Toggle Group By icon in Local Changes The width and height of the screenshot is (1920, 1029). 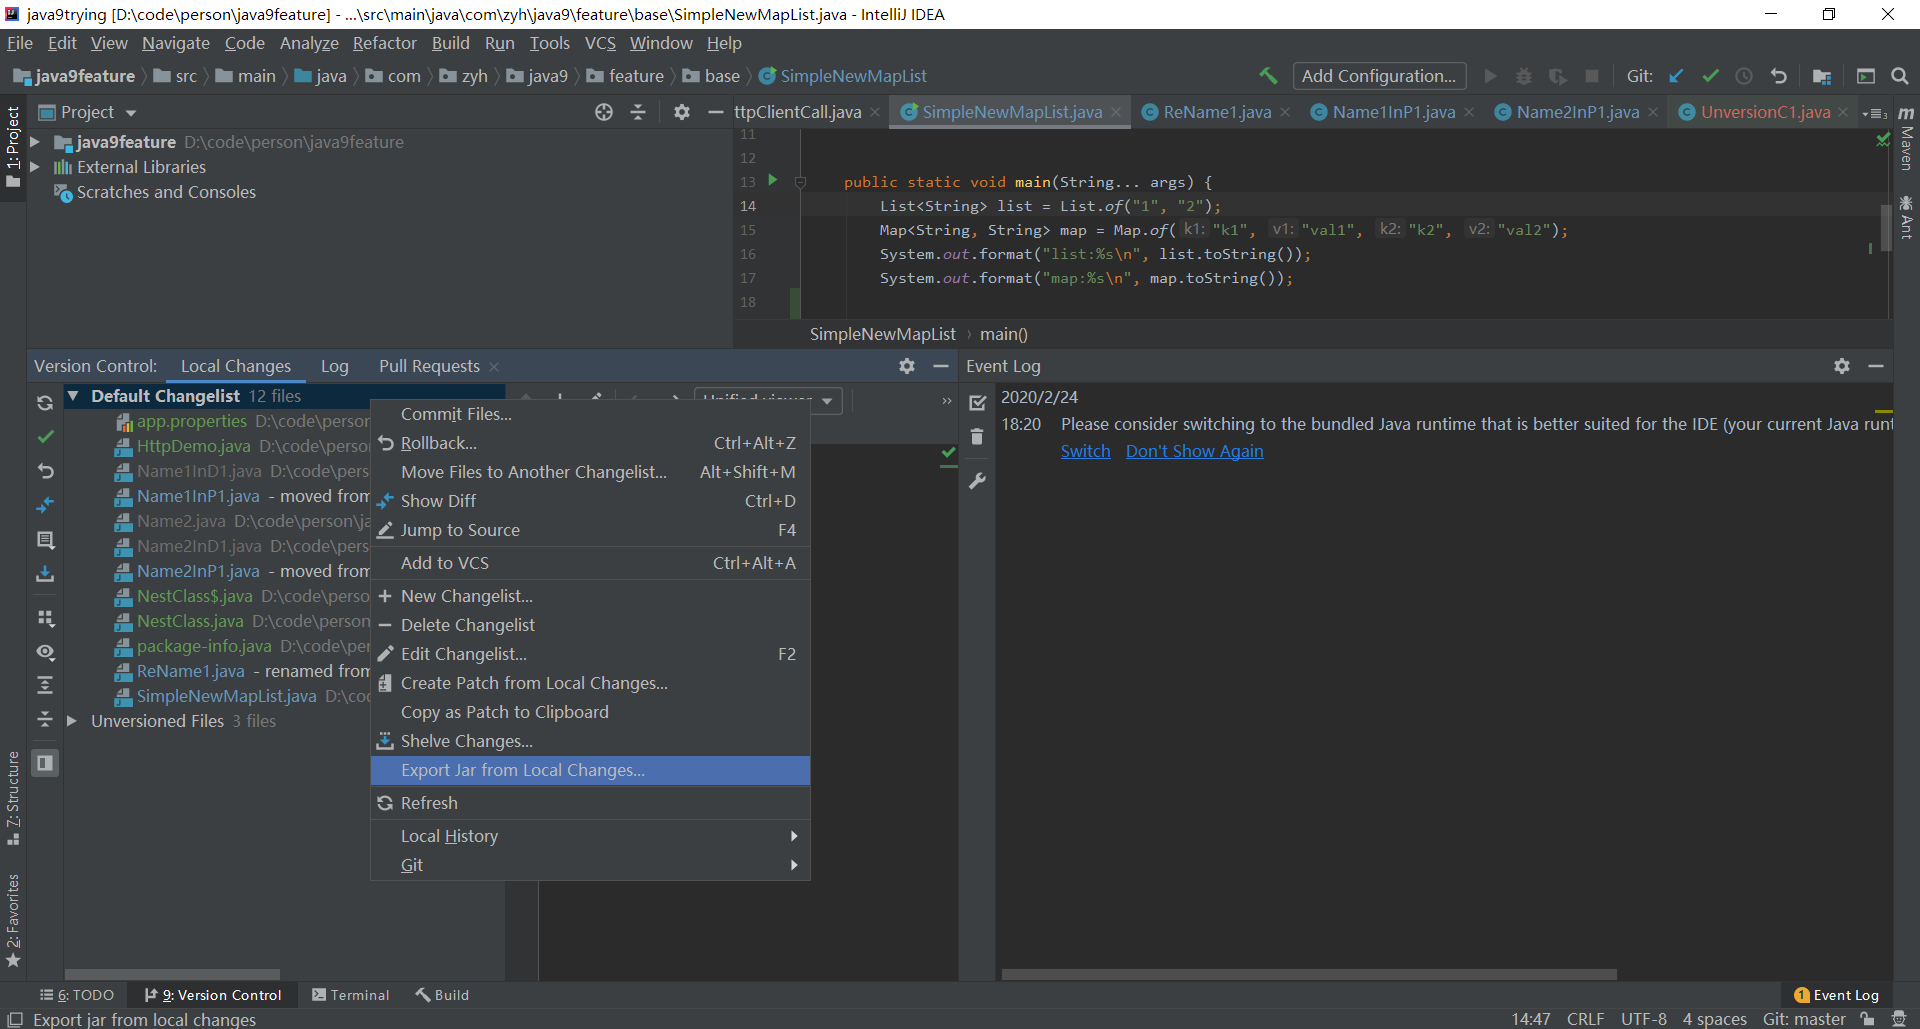pos(45,618)
